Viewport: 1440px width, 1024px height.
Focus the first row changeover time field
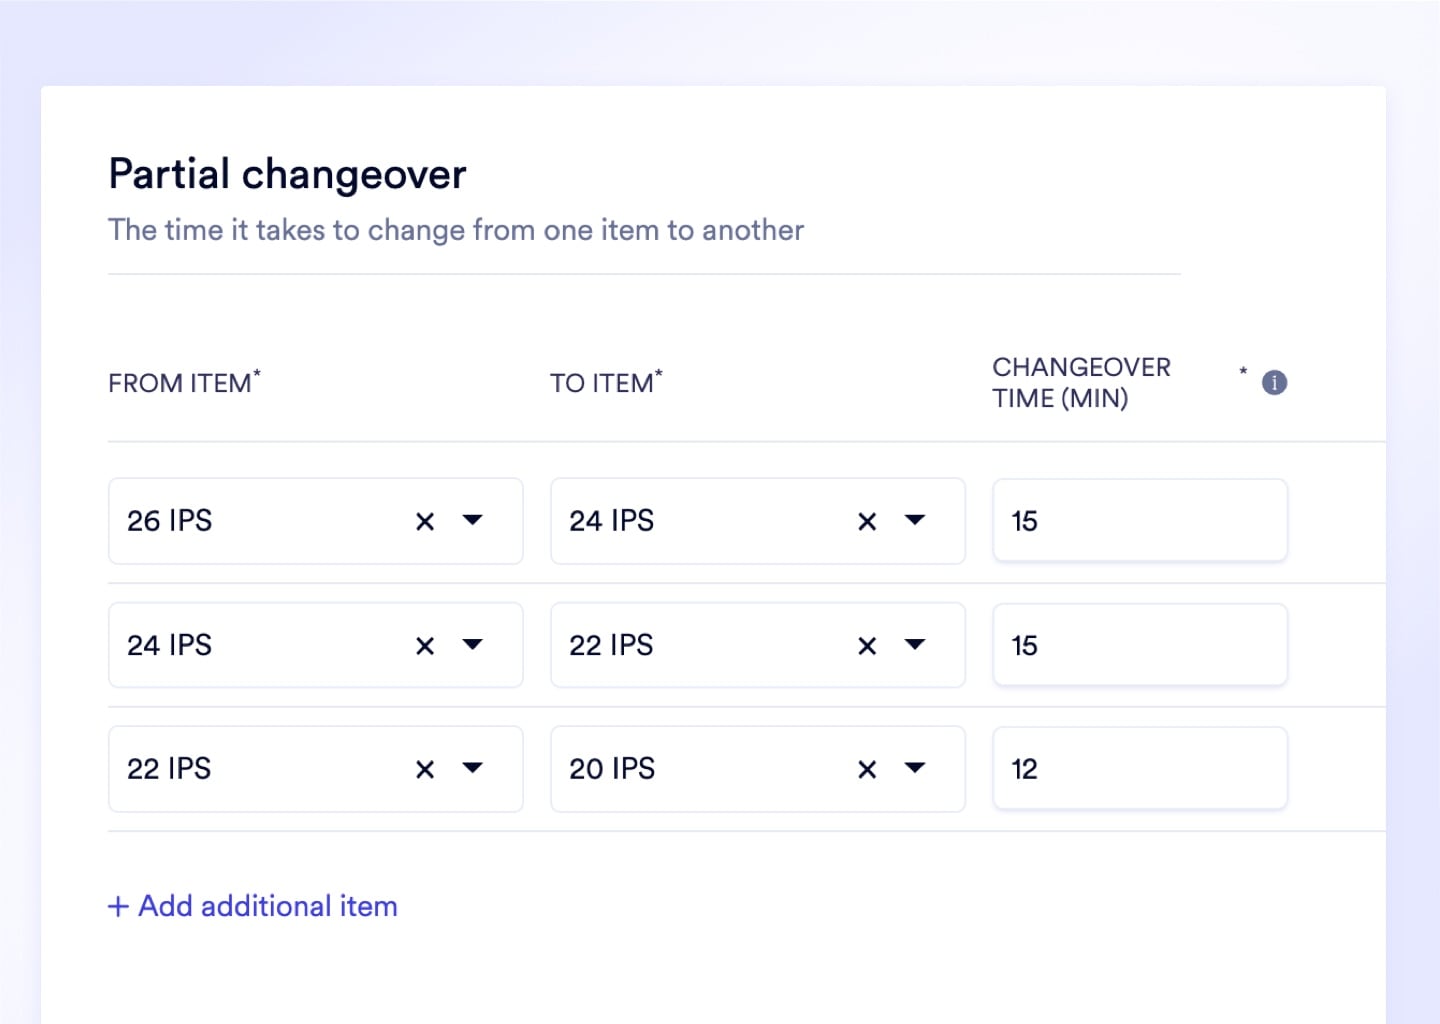(x=1140, y=521)
